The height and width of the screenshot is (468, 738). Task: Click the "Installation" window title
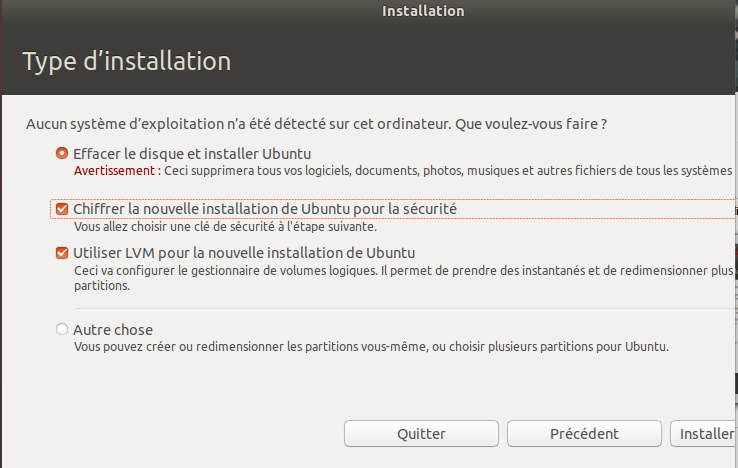(423, 11)
